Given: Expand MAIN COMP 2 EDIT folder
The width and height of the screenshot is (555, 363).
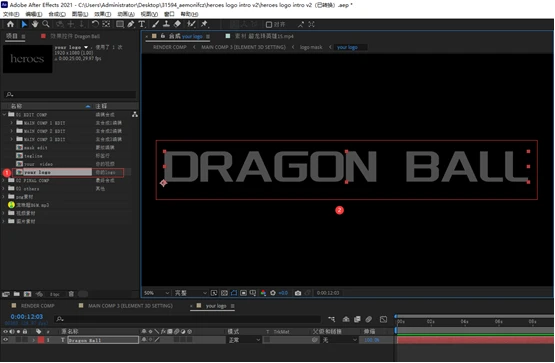Looking at the screenshot, I should [x=11, y=131].
